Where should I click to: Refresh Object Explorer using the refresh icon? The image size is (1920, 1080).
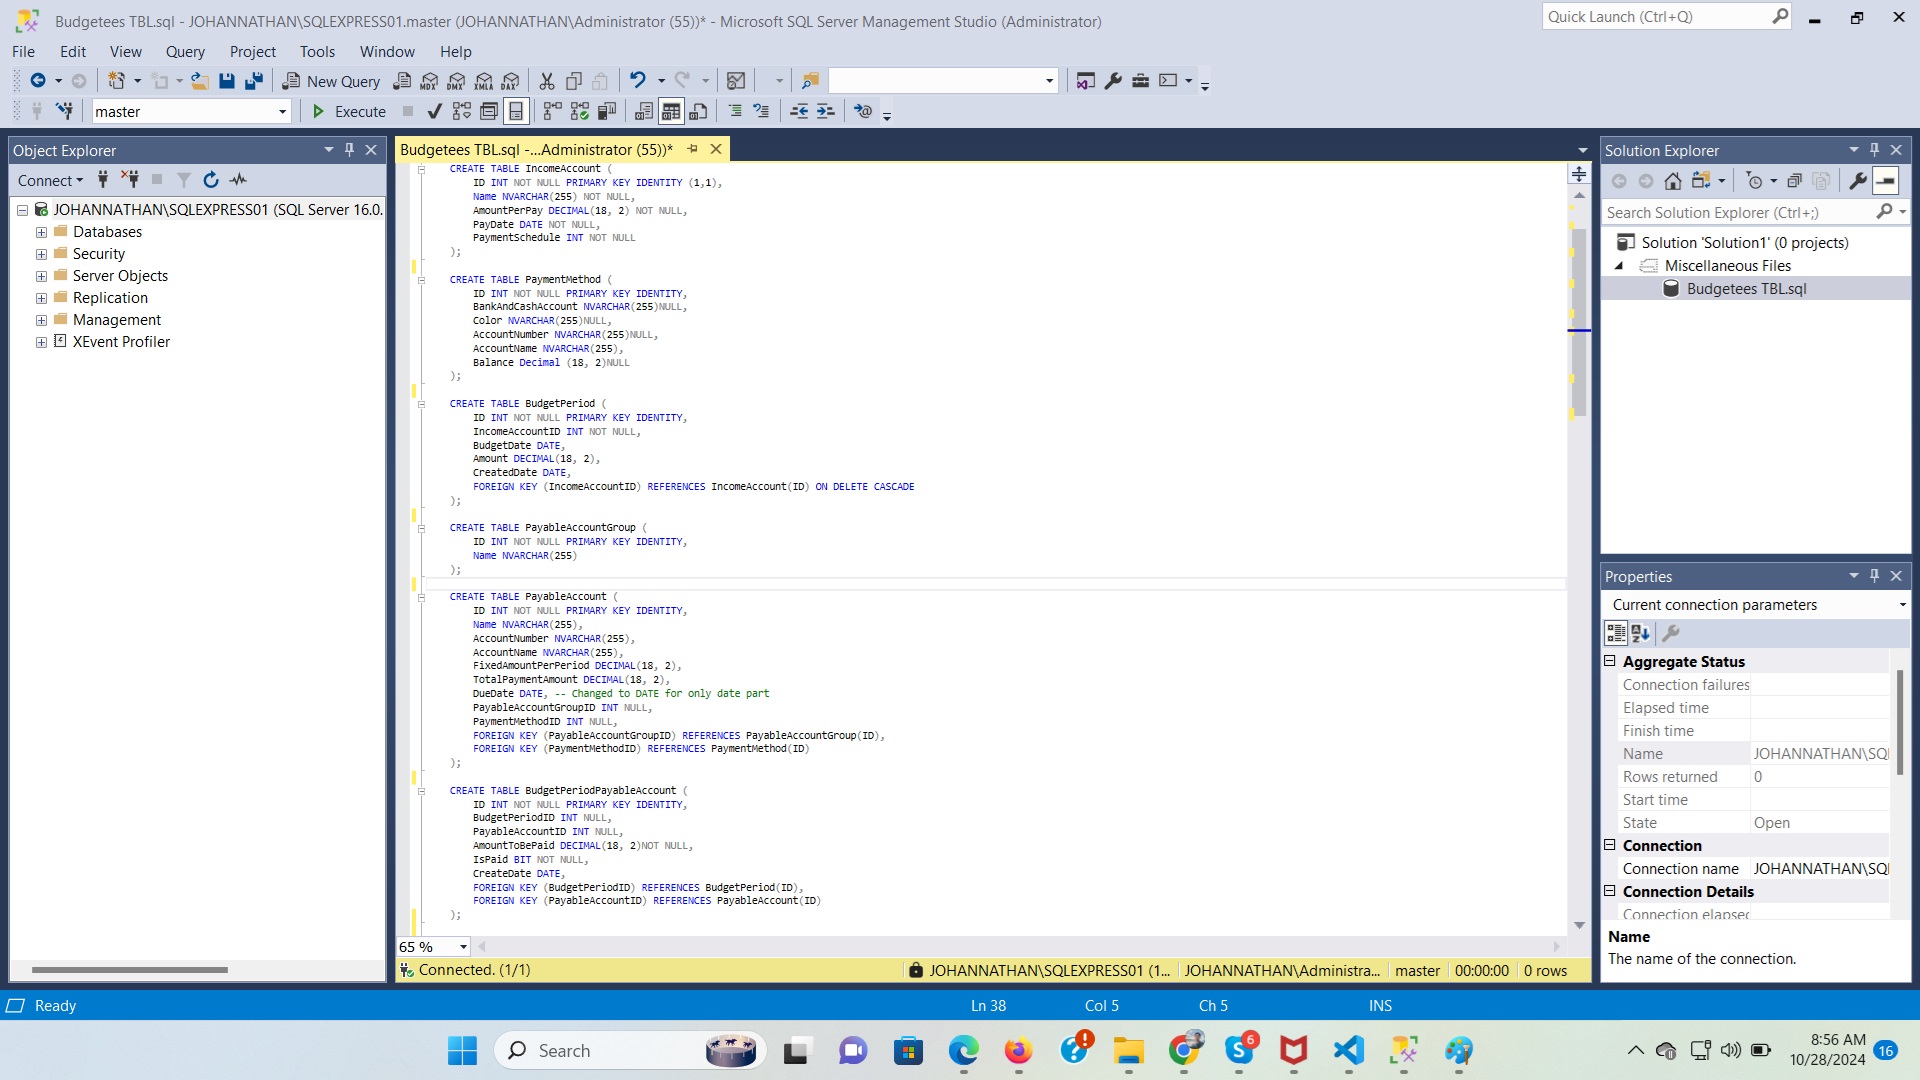click(211, 180)
